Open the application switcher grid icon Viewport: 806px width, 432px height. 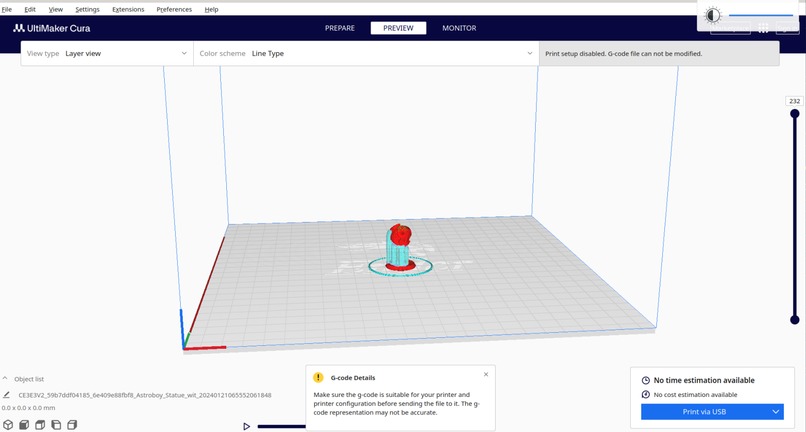click(x=763, y=28)
